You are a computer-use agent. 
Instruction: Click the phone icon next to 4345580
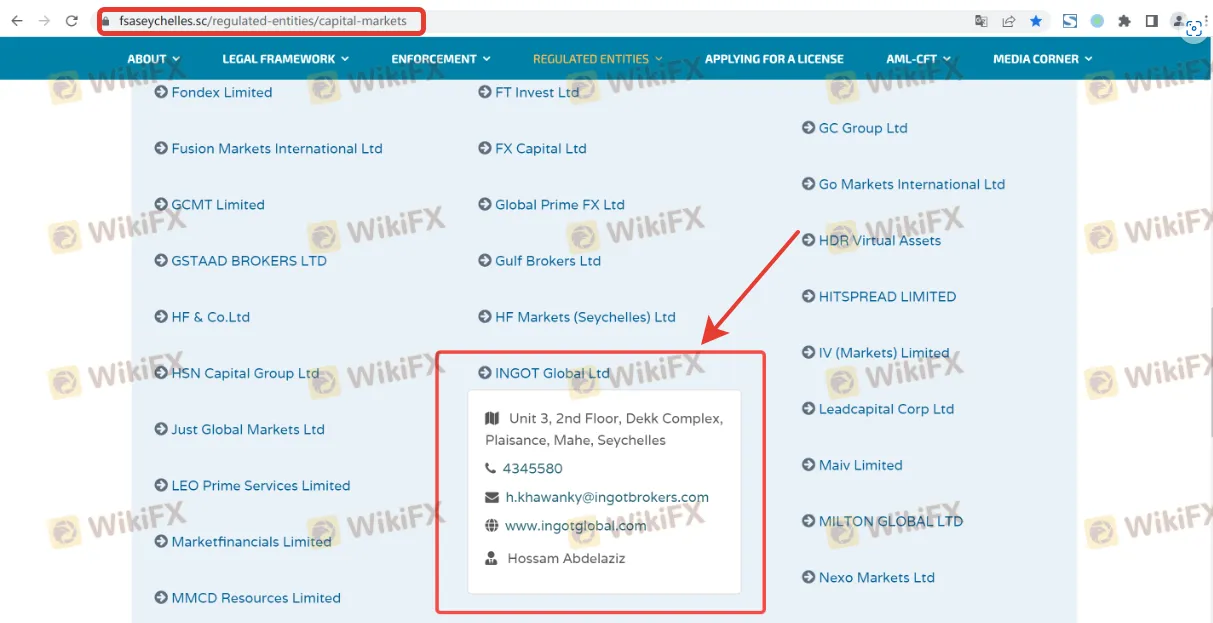pos(490,468)
